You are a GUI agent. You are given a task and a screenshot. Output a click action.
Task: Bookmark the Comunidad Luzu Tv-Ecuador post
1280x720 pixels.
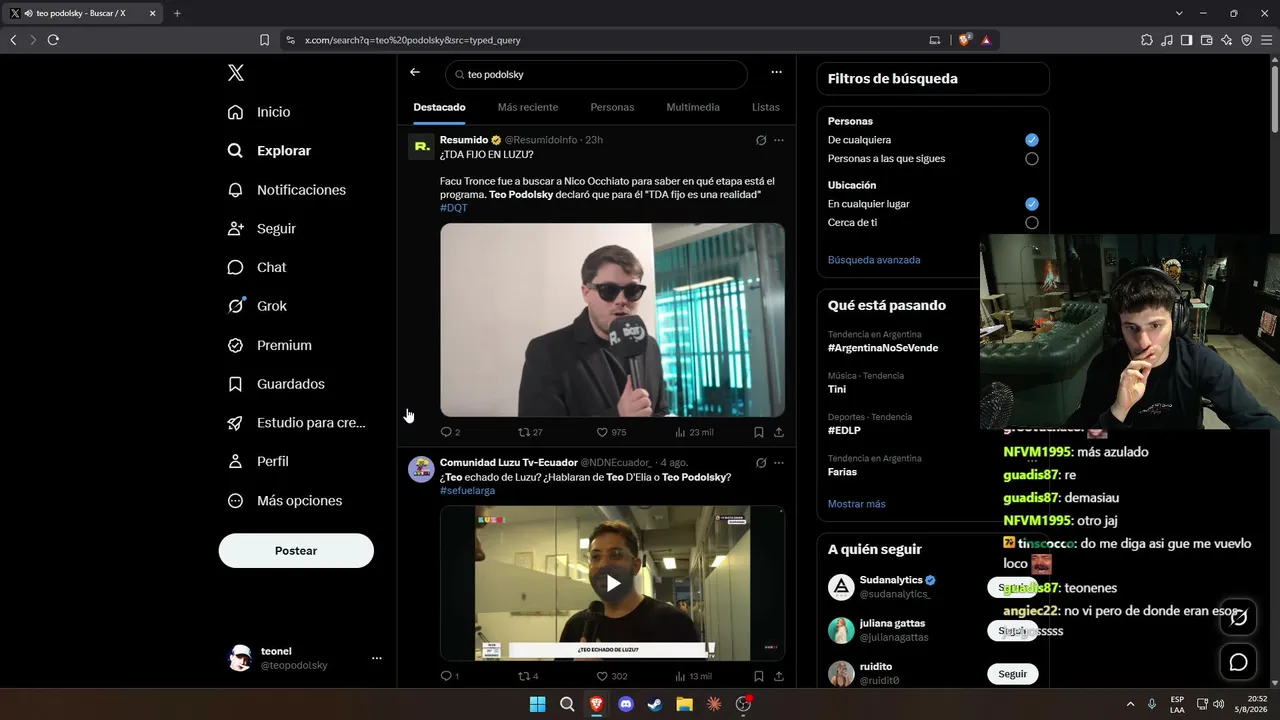pos(759,676)
